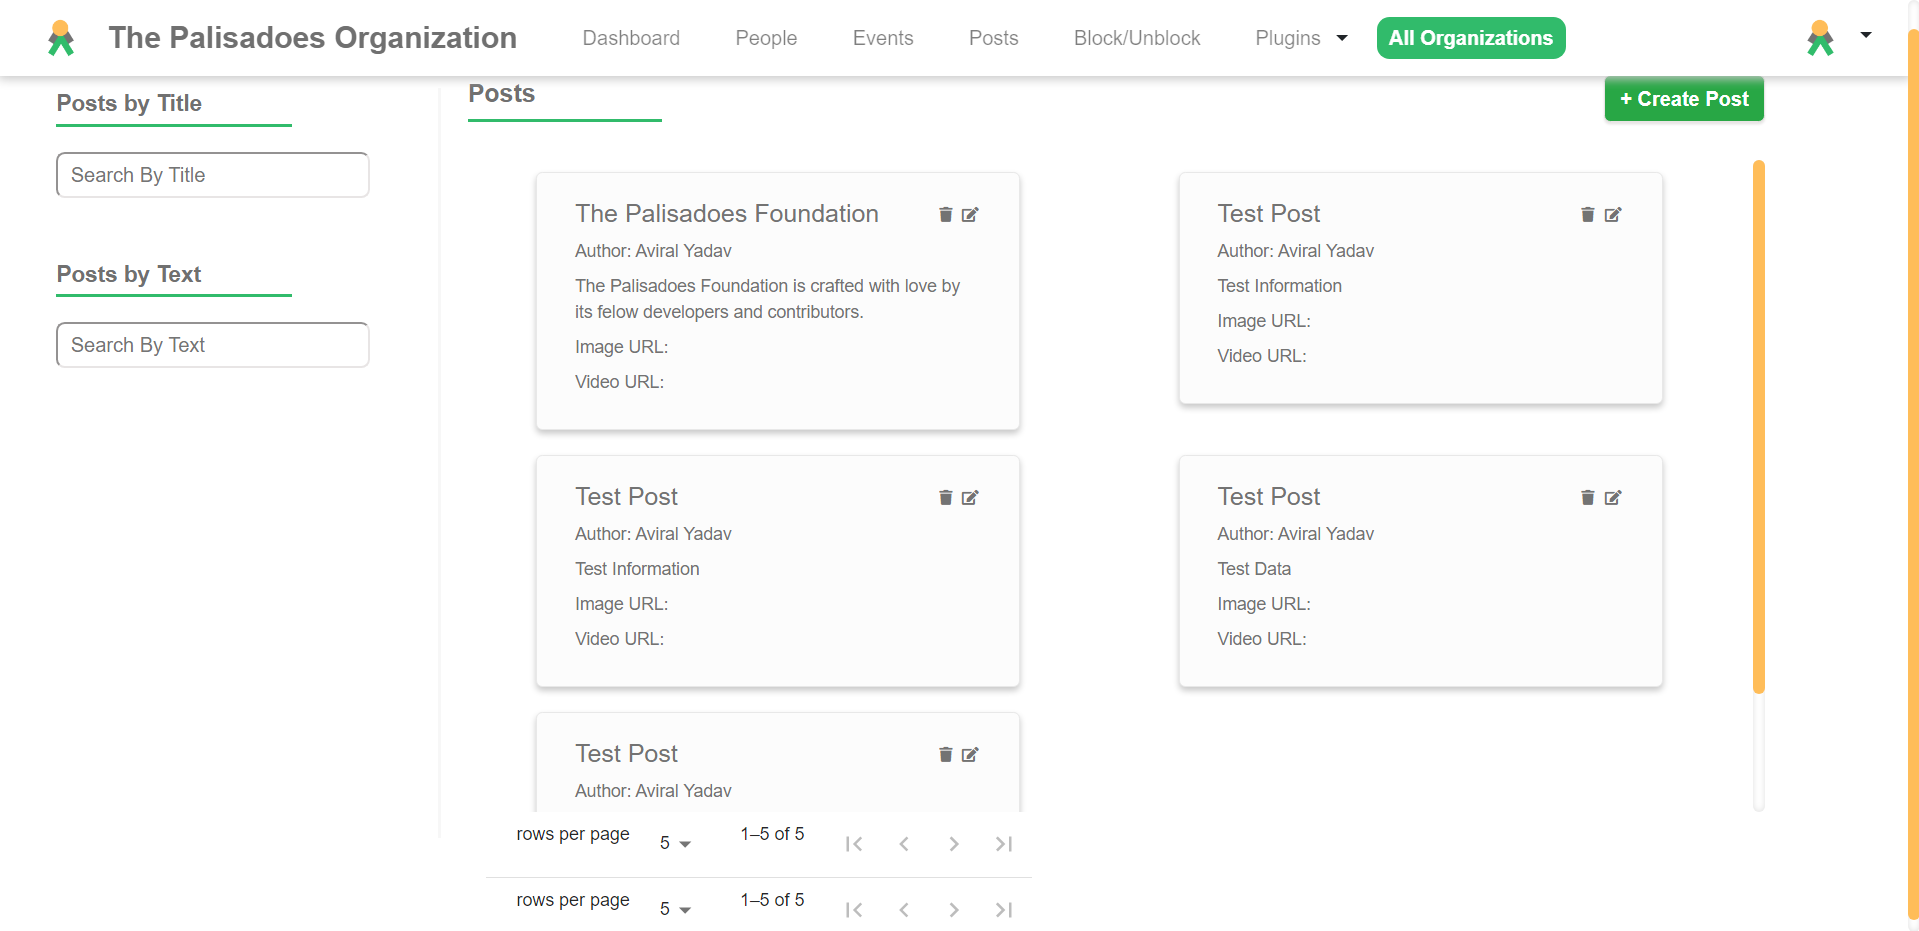Screen dimensions: 1919x931
Task: Navigate to the Dashboard section
Action: point(631,38)
